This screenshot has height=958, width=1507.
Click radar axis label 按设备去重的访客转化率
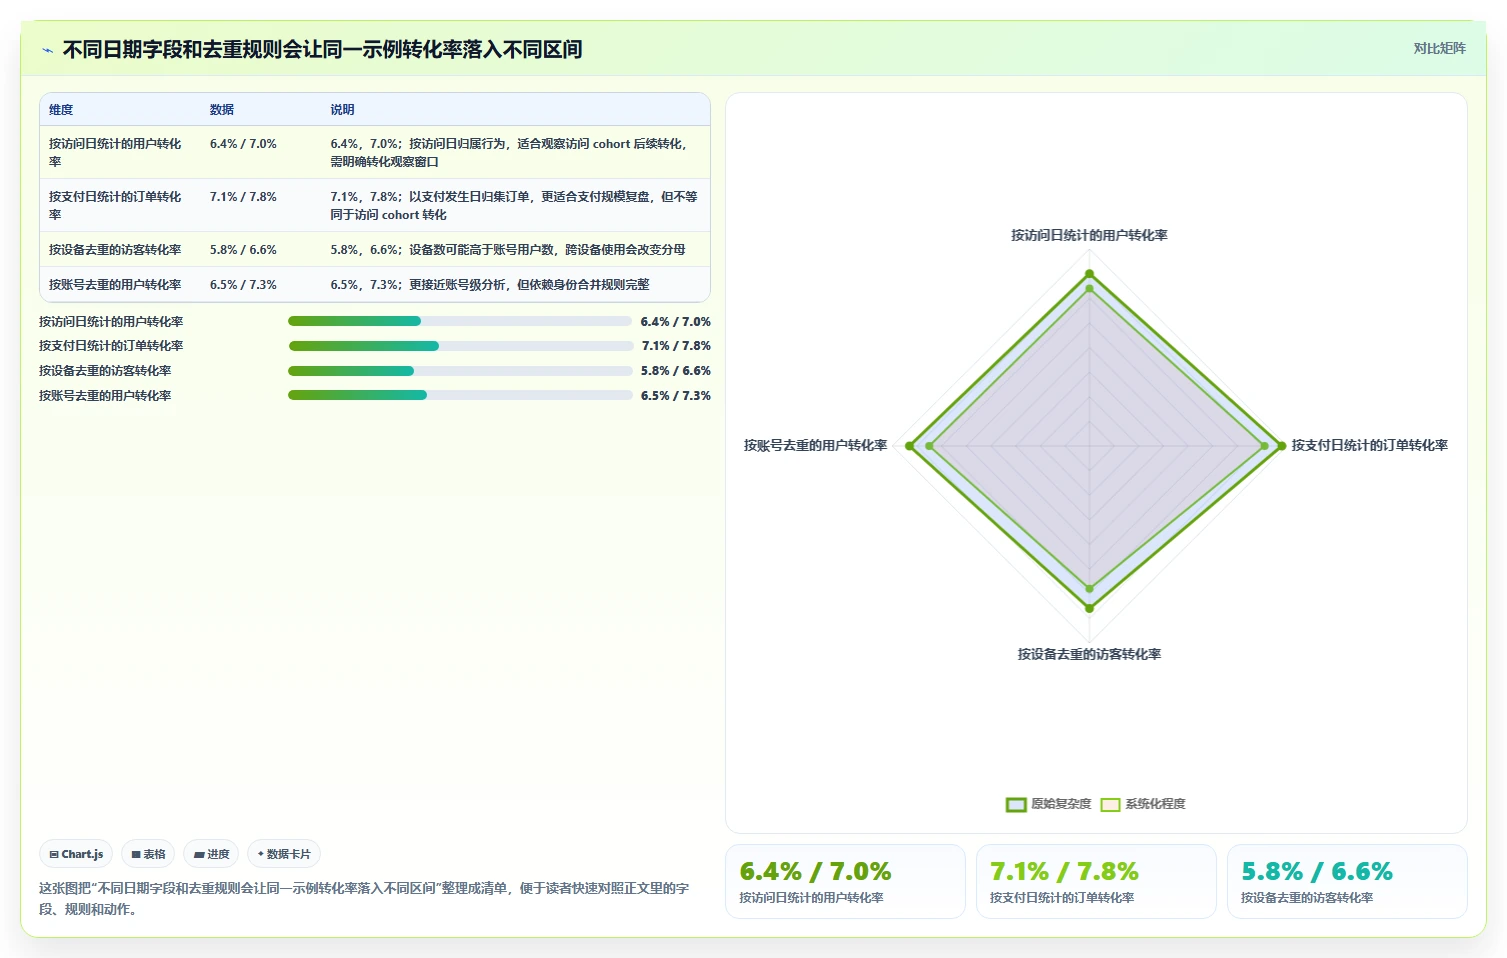click(1089, 654)
